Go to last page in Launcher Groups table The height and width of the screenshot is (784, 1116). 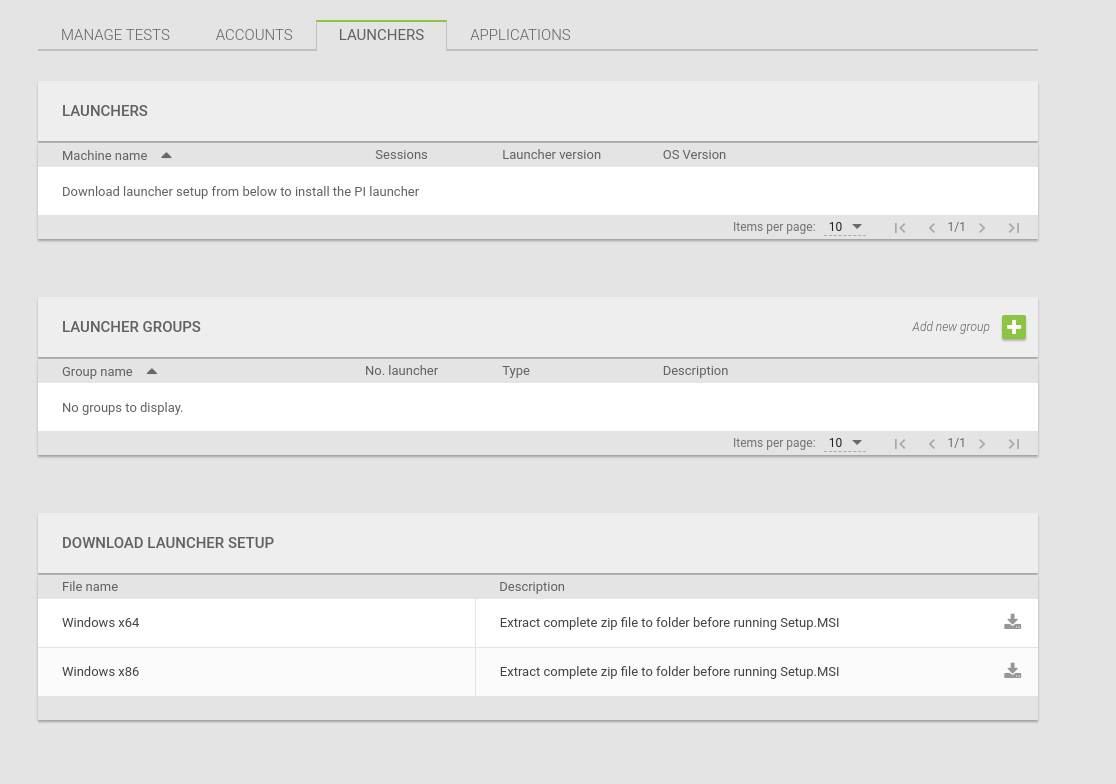coord(1013,444)
